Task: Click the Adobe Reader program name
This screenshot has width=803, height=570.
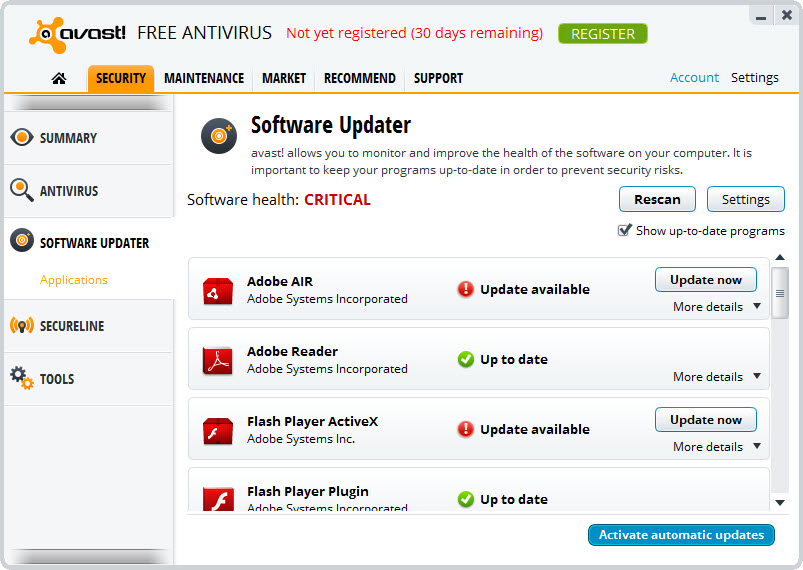Action: (292, 351)
